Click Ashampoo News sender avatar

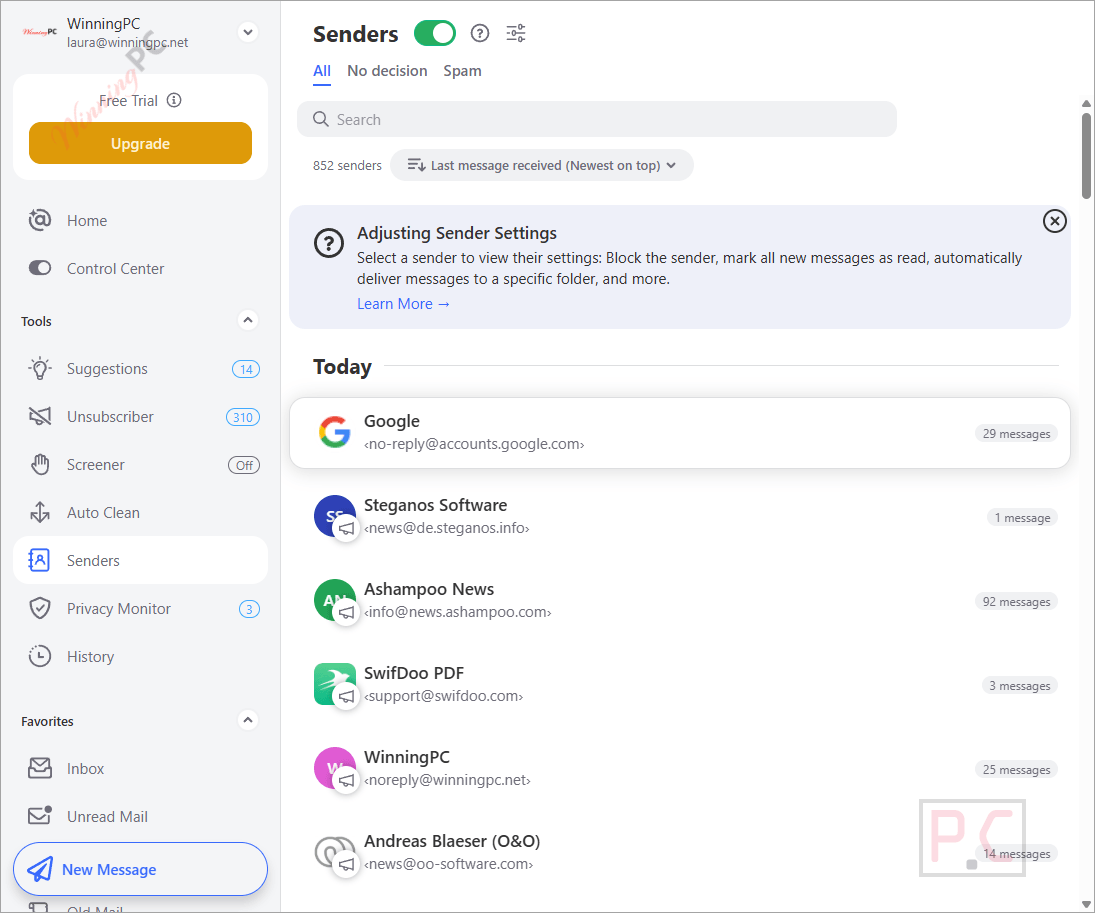335,600
